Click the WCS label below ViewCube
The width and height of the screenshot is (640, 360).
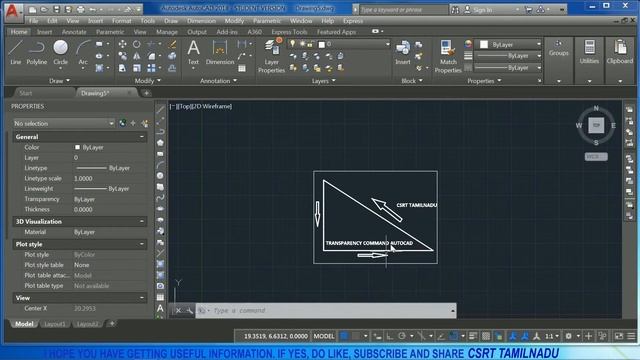pos(596,157)
